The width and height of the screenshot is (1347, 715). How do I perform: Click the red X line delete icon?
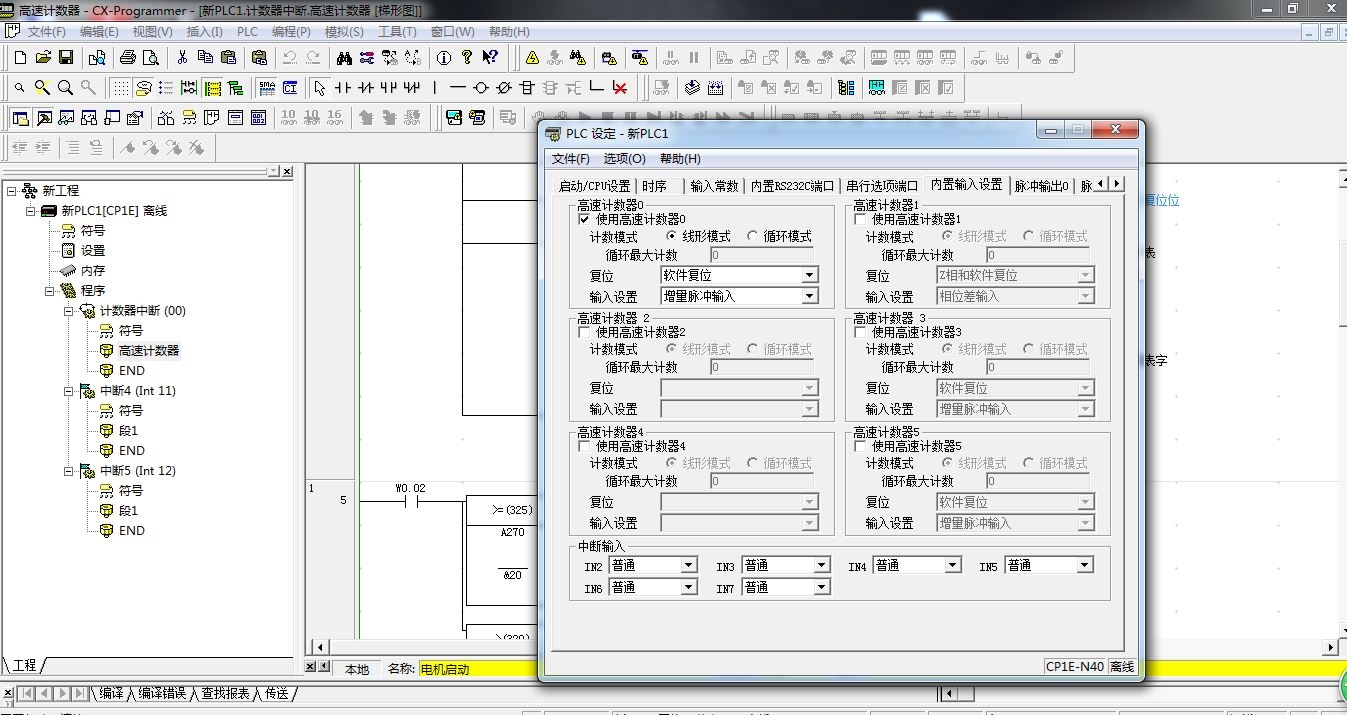[620, 88]
